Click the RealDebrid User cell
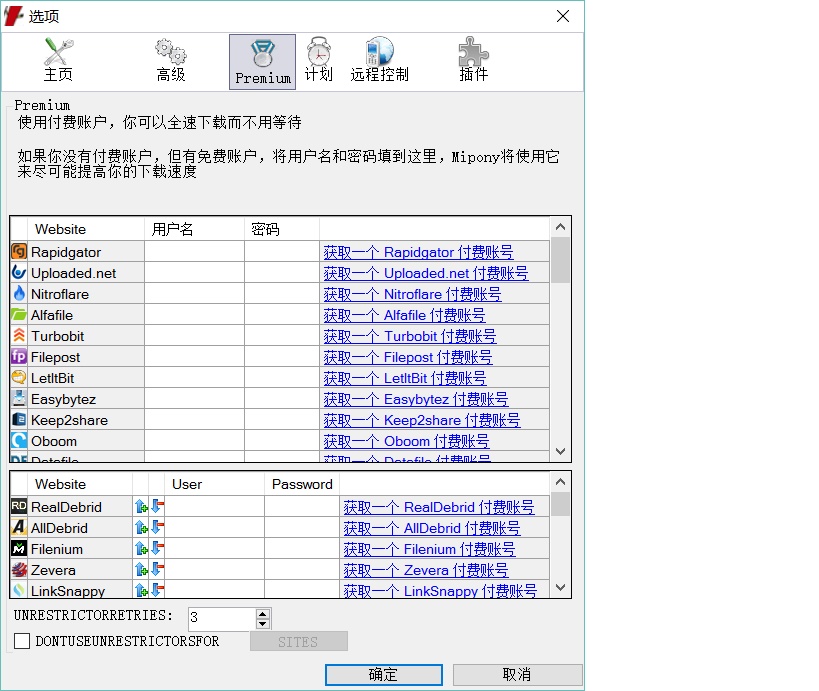This screenshot has width=819, height=691. (x=215, y=507)
